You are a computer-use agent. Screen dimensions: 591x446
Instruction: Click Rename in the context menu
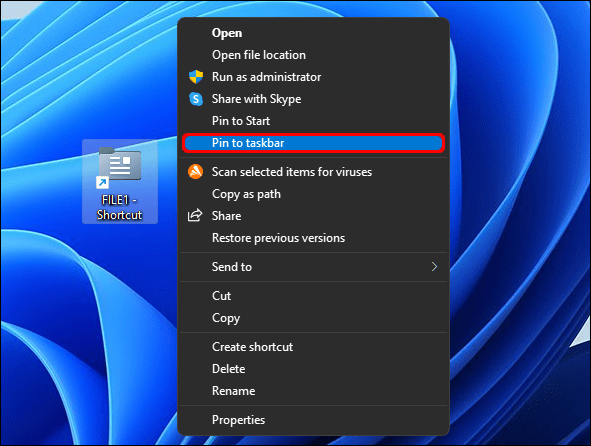tap(234, 391)
